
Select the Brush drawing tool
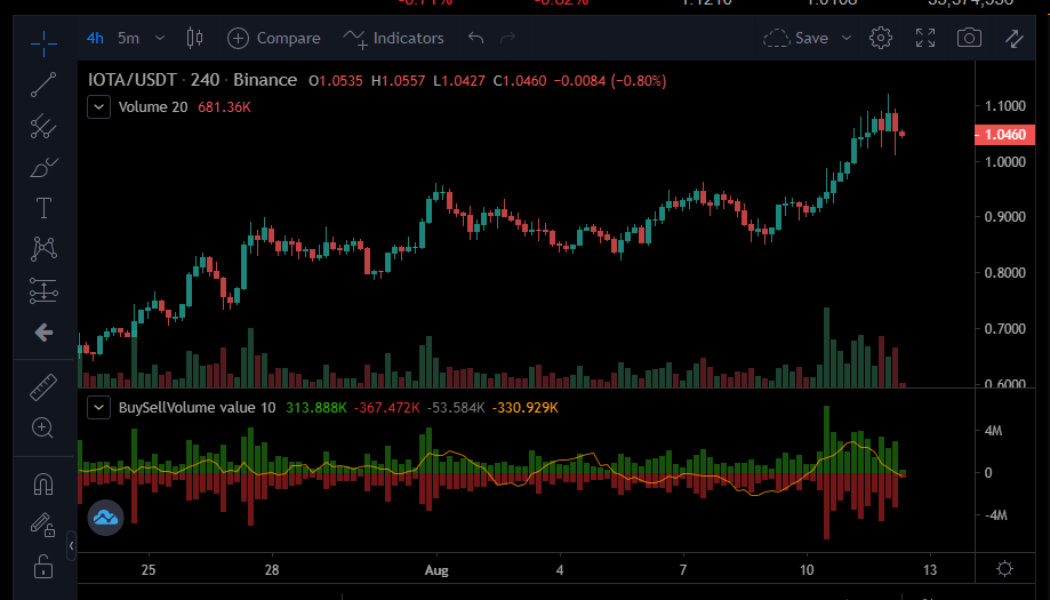point(43,168)
